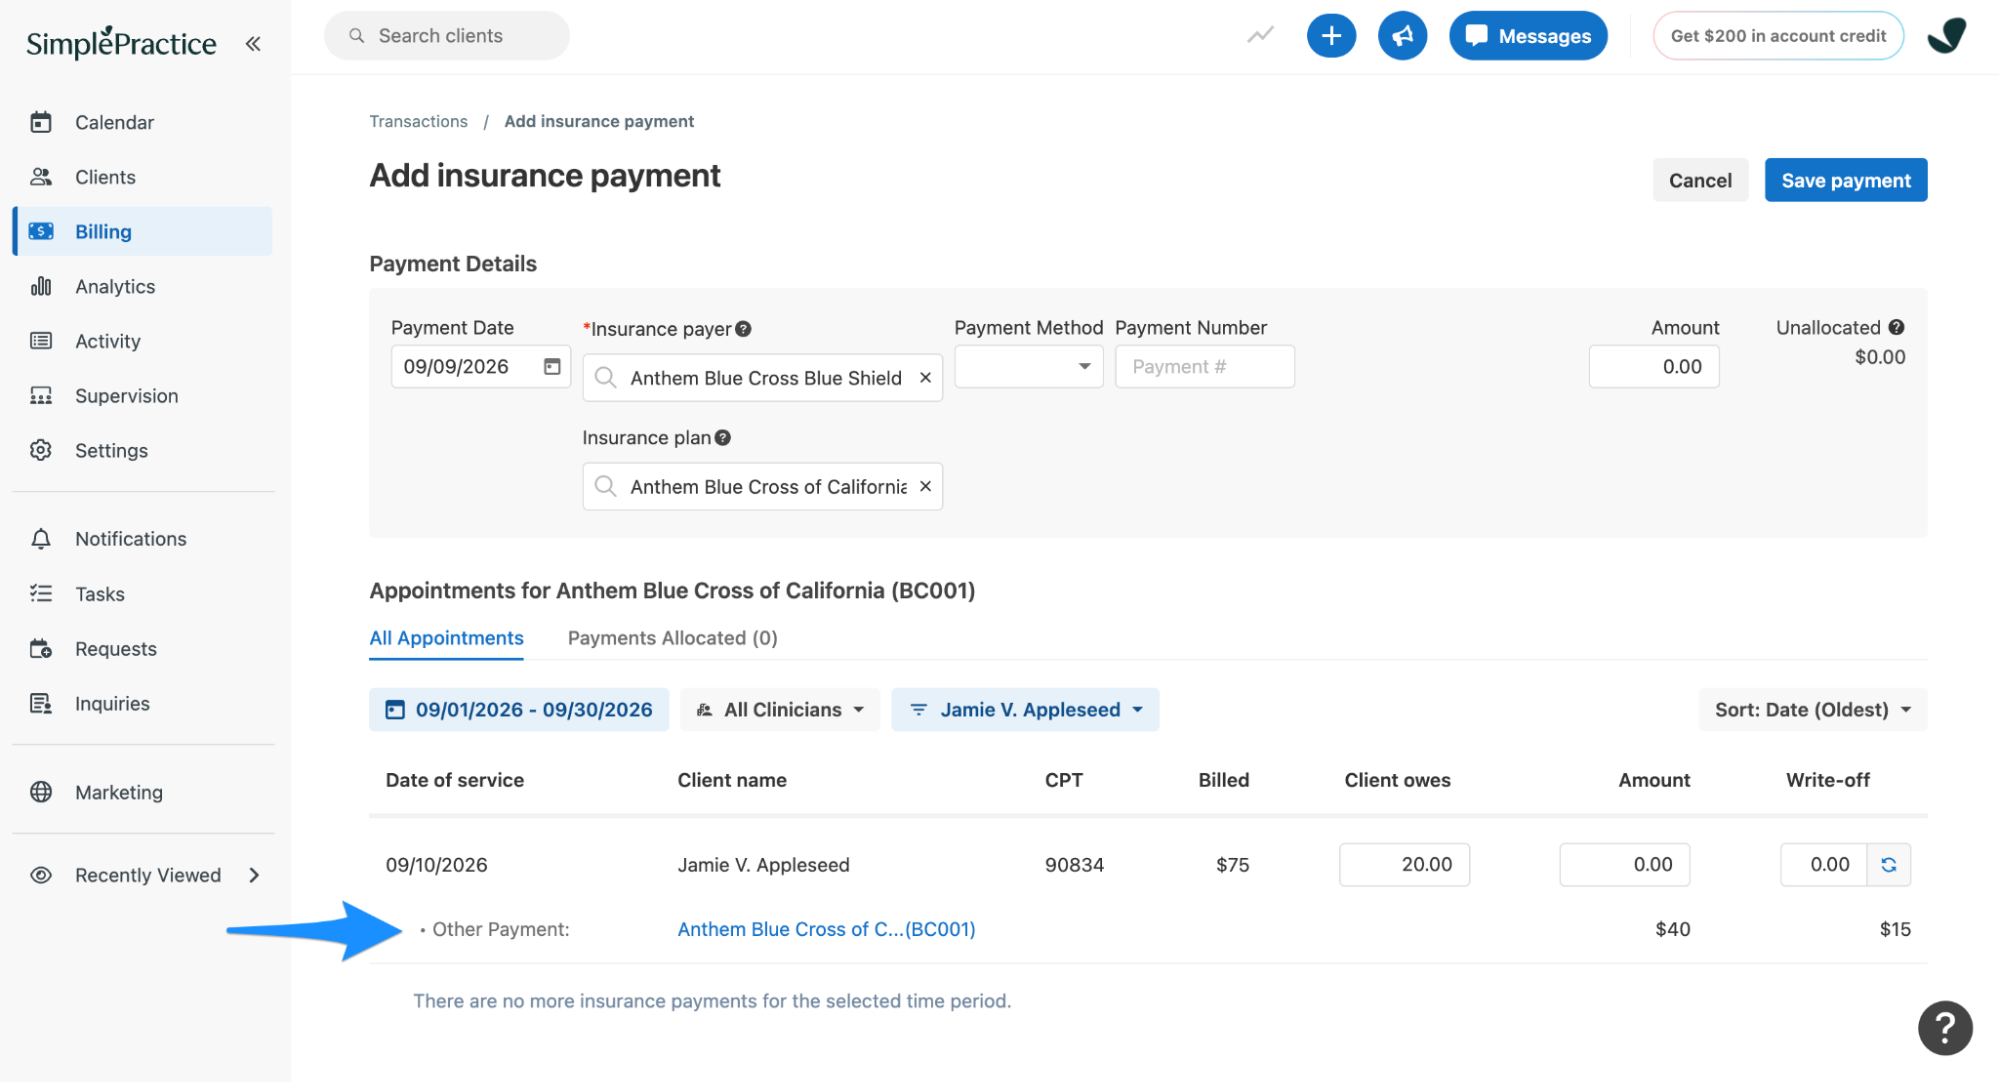Open announcements with the megaphone icon
The width and height of the screenshot is (1999, 1083).
1402,36
